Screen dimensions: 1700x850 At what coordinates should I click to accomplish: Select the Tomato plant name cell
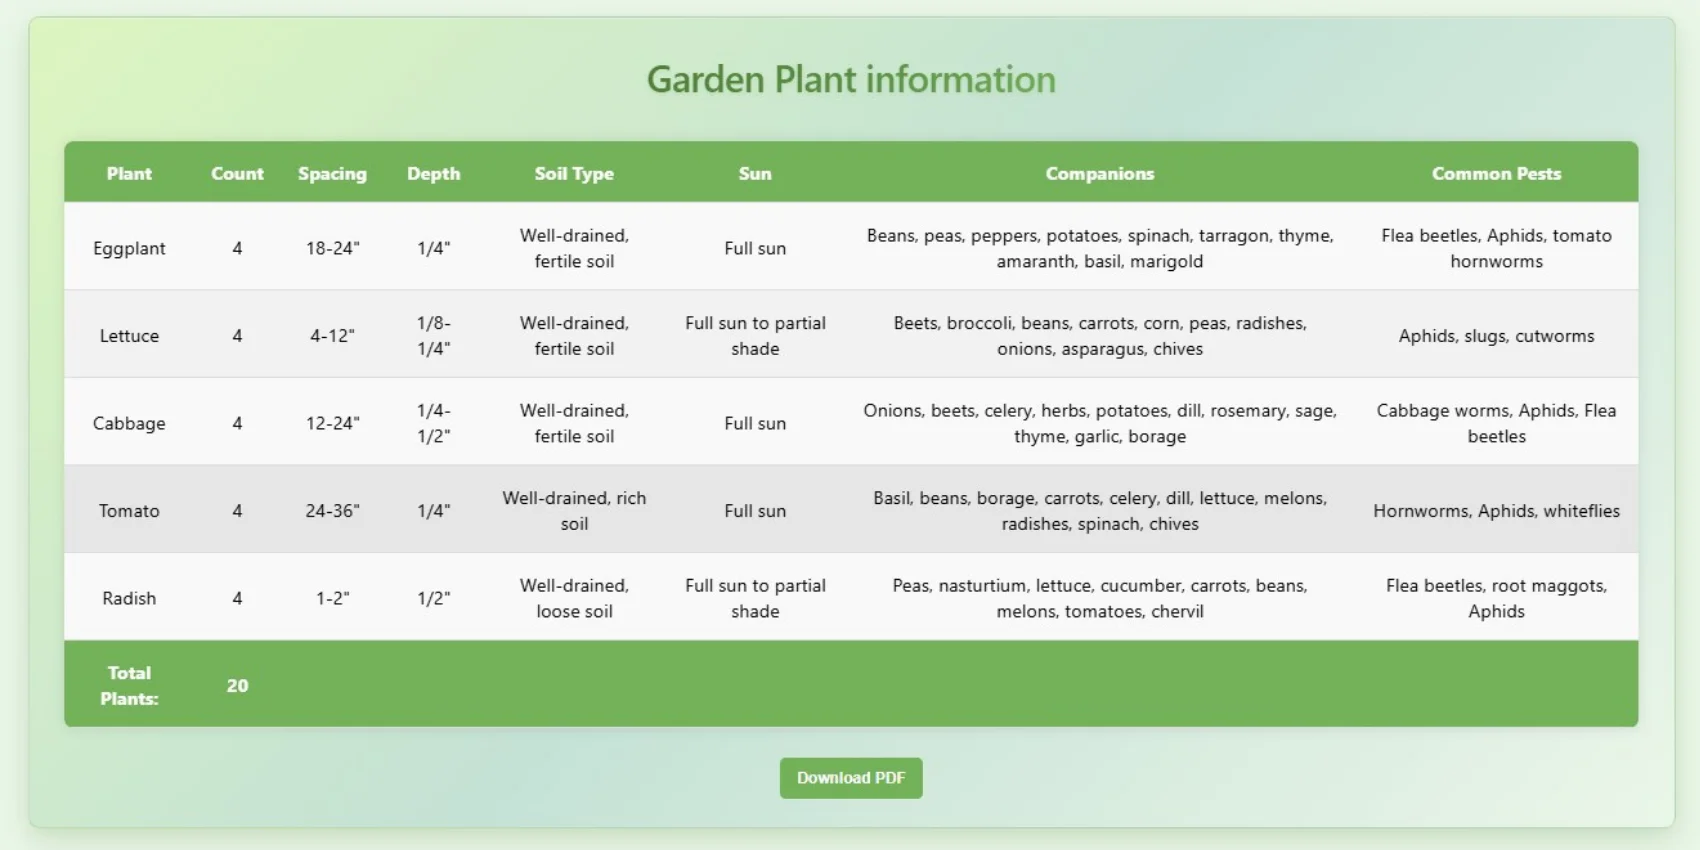tap(129, 511)
